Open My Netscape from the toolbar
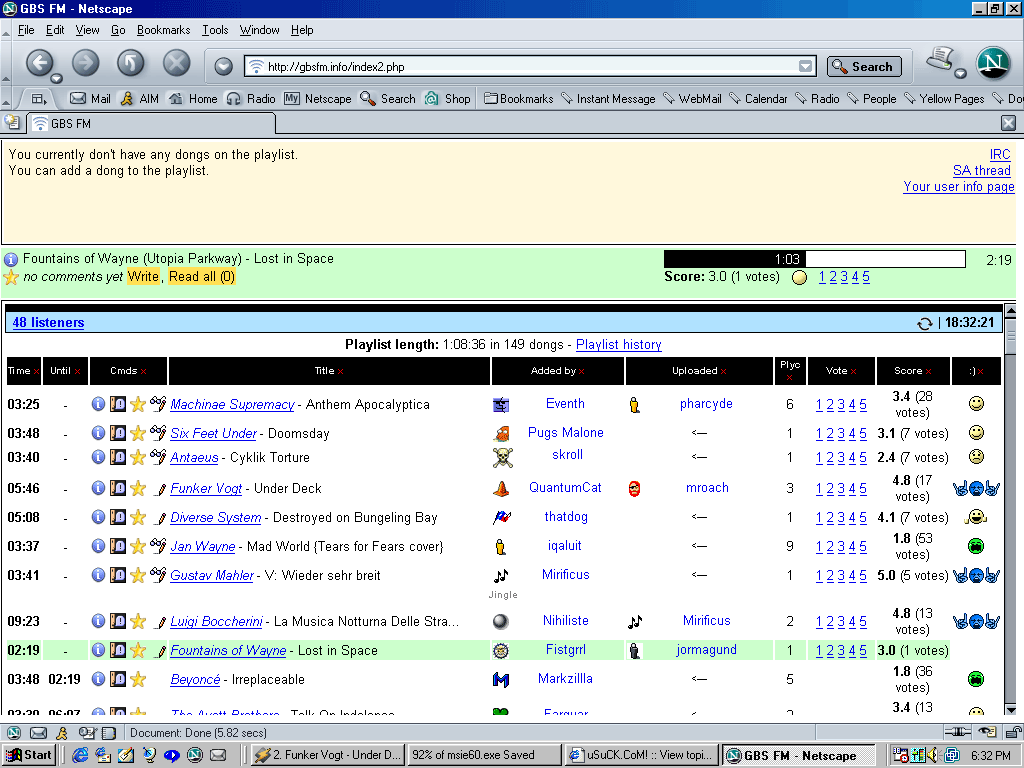The width and height of the screenshot is (1024, 768). coord(318,99)
